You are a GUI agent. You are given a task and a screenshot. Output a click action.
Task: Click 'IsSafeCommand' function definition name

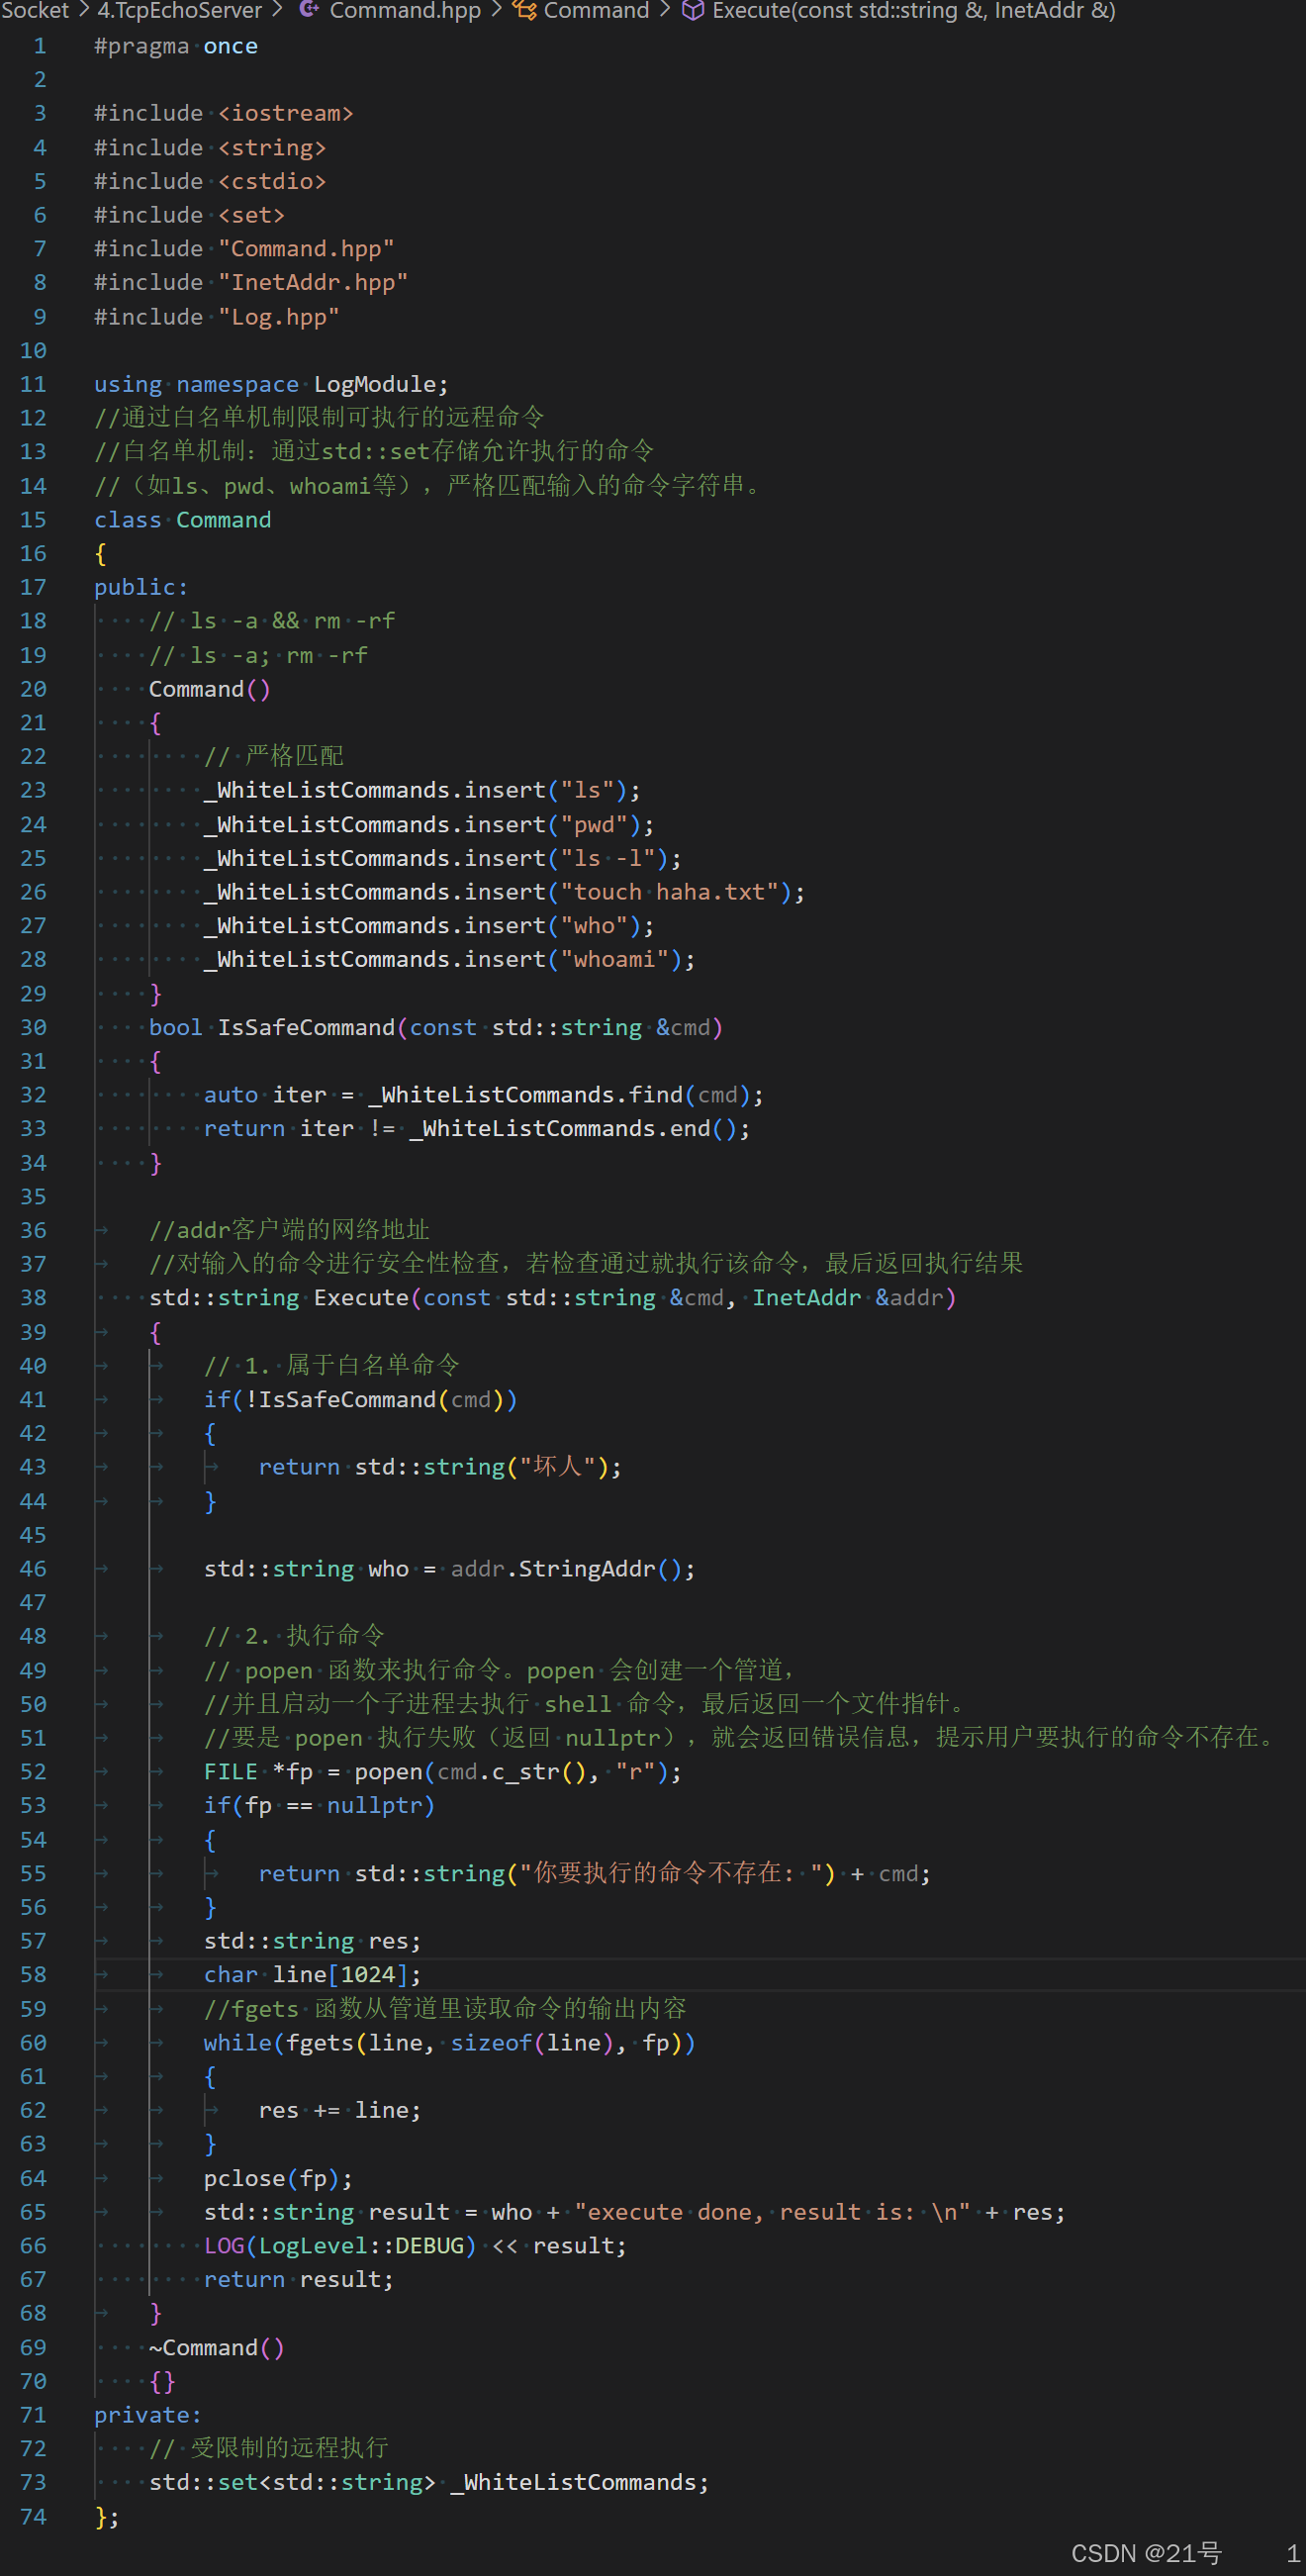point(306,1027)
